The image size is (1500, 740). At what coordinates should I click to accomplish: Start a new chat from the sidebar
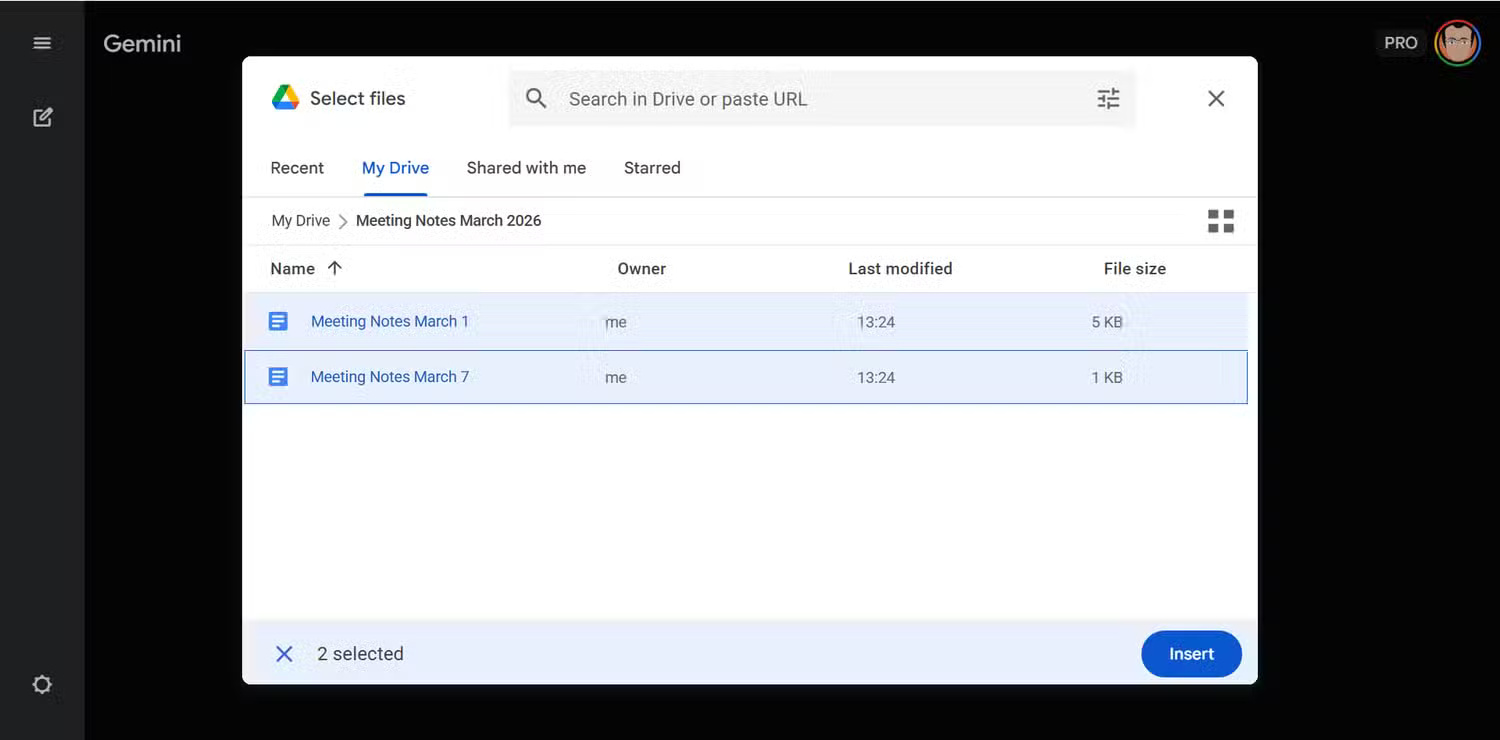(x=42, y=116)
